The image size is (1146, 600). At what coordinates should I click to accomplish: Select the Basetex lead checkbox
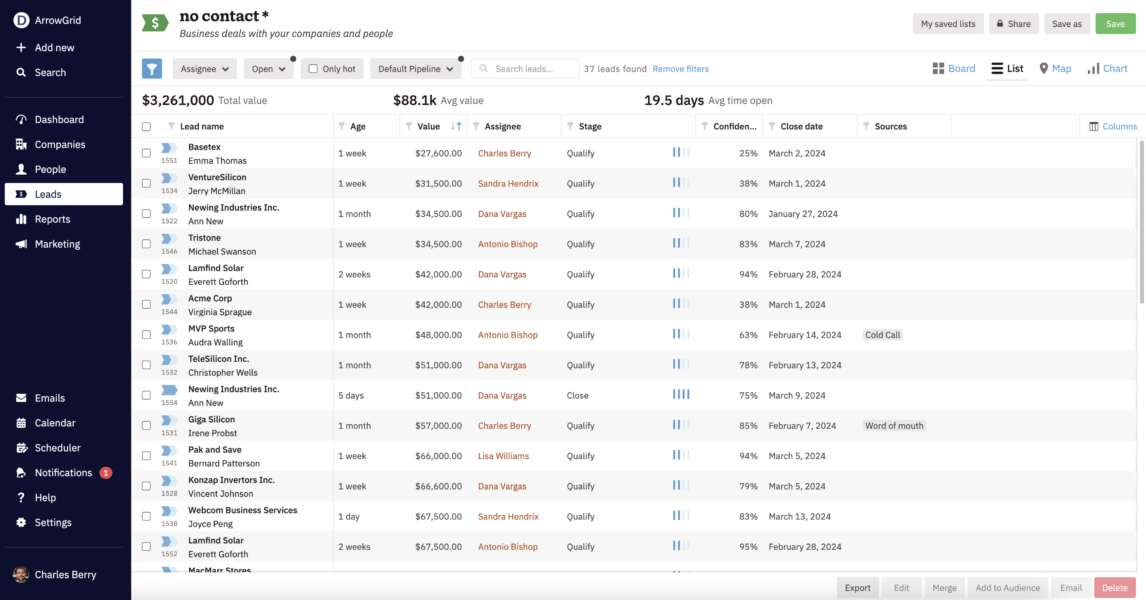coord(145,152)
